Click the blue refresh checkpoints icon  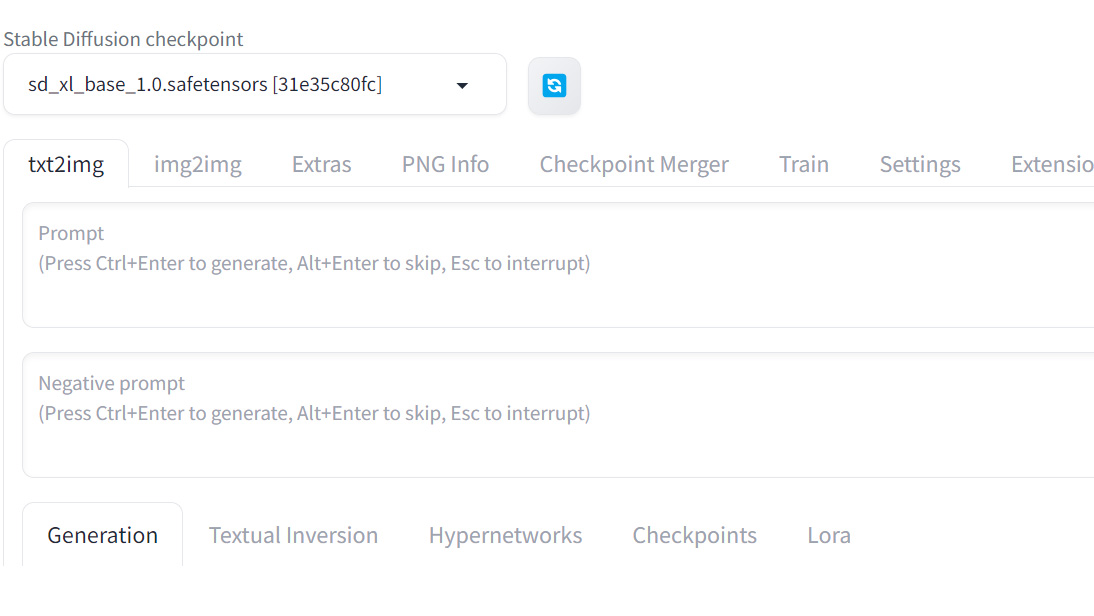pyautogui.click(x=554, y=86)
